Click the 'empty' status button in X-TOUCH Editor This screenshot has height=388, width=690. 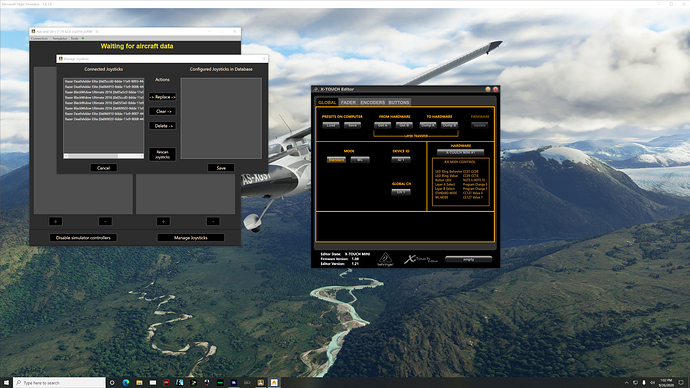[468, 259]
